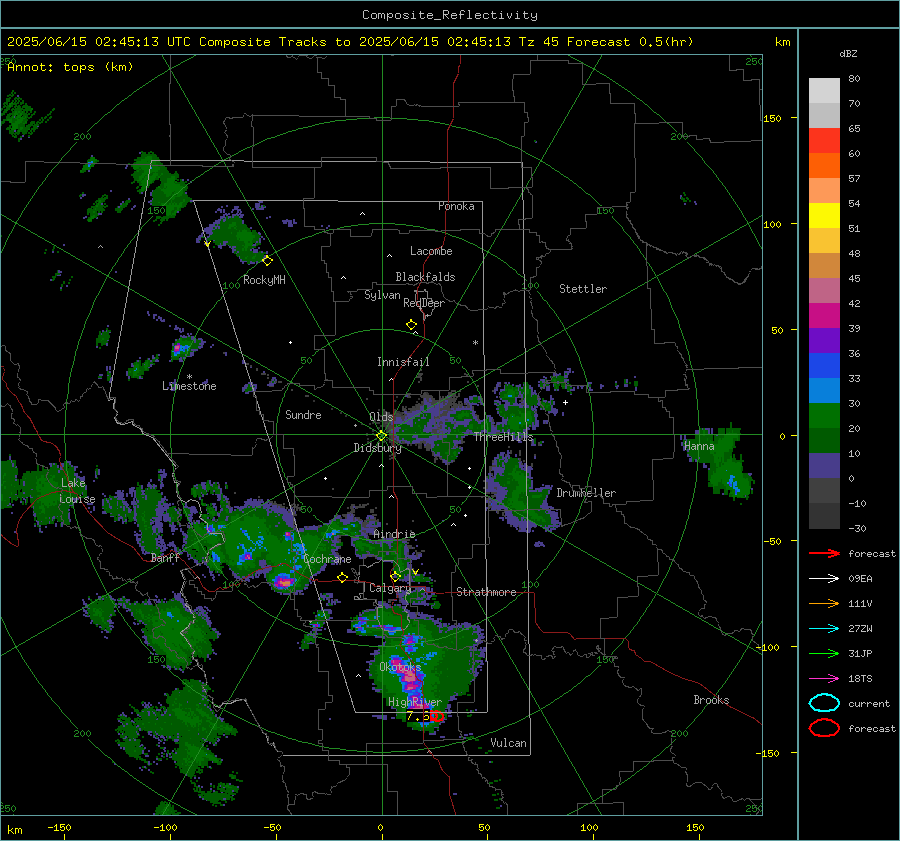Click the Banff town label
Image resolution: width=900 pixels, height=841 pixels.
165,557
